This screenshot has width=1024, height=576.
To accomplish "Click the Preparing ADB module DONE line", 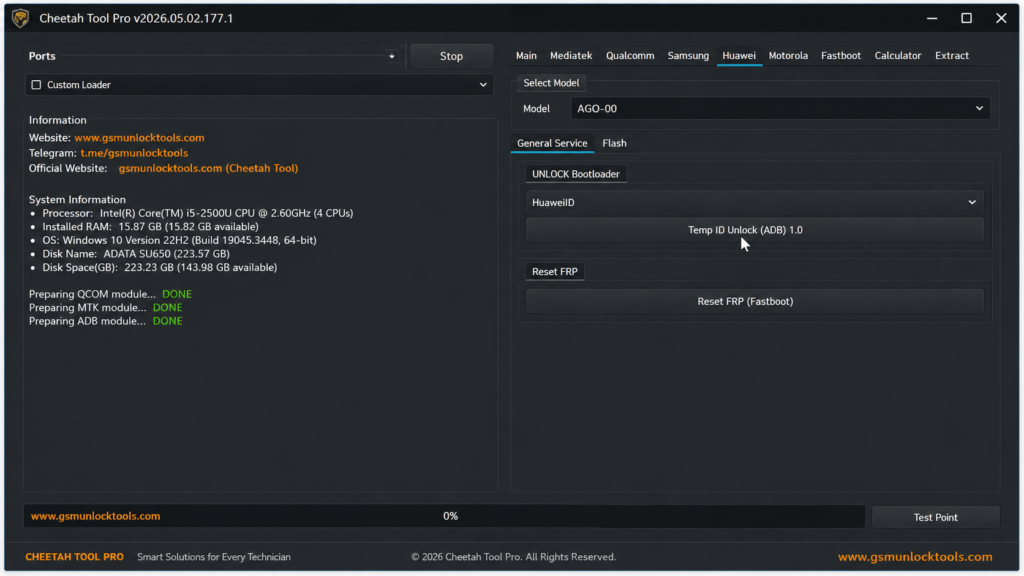I will [106, 321].
